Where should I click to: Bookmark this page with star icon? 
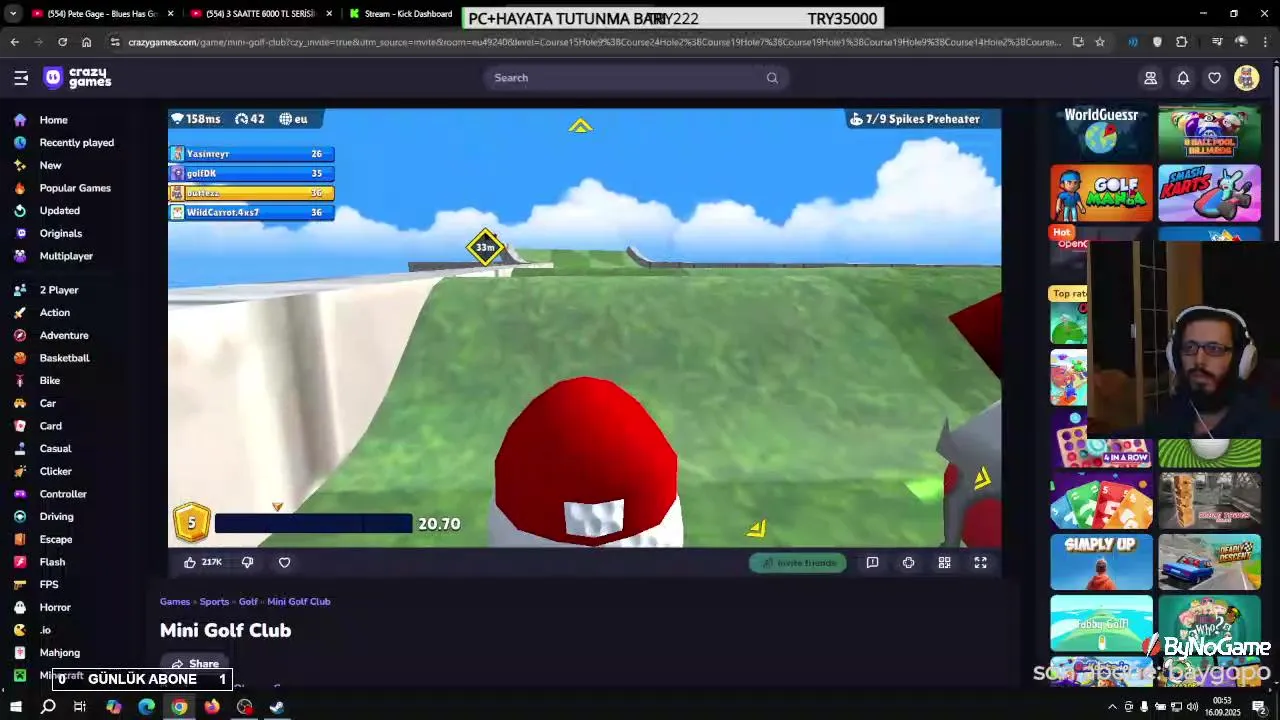(x=1100, y=42)
